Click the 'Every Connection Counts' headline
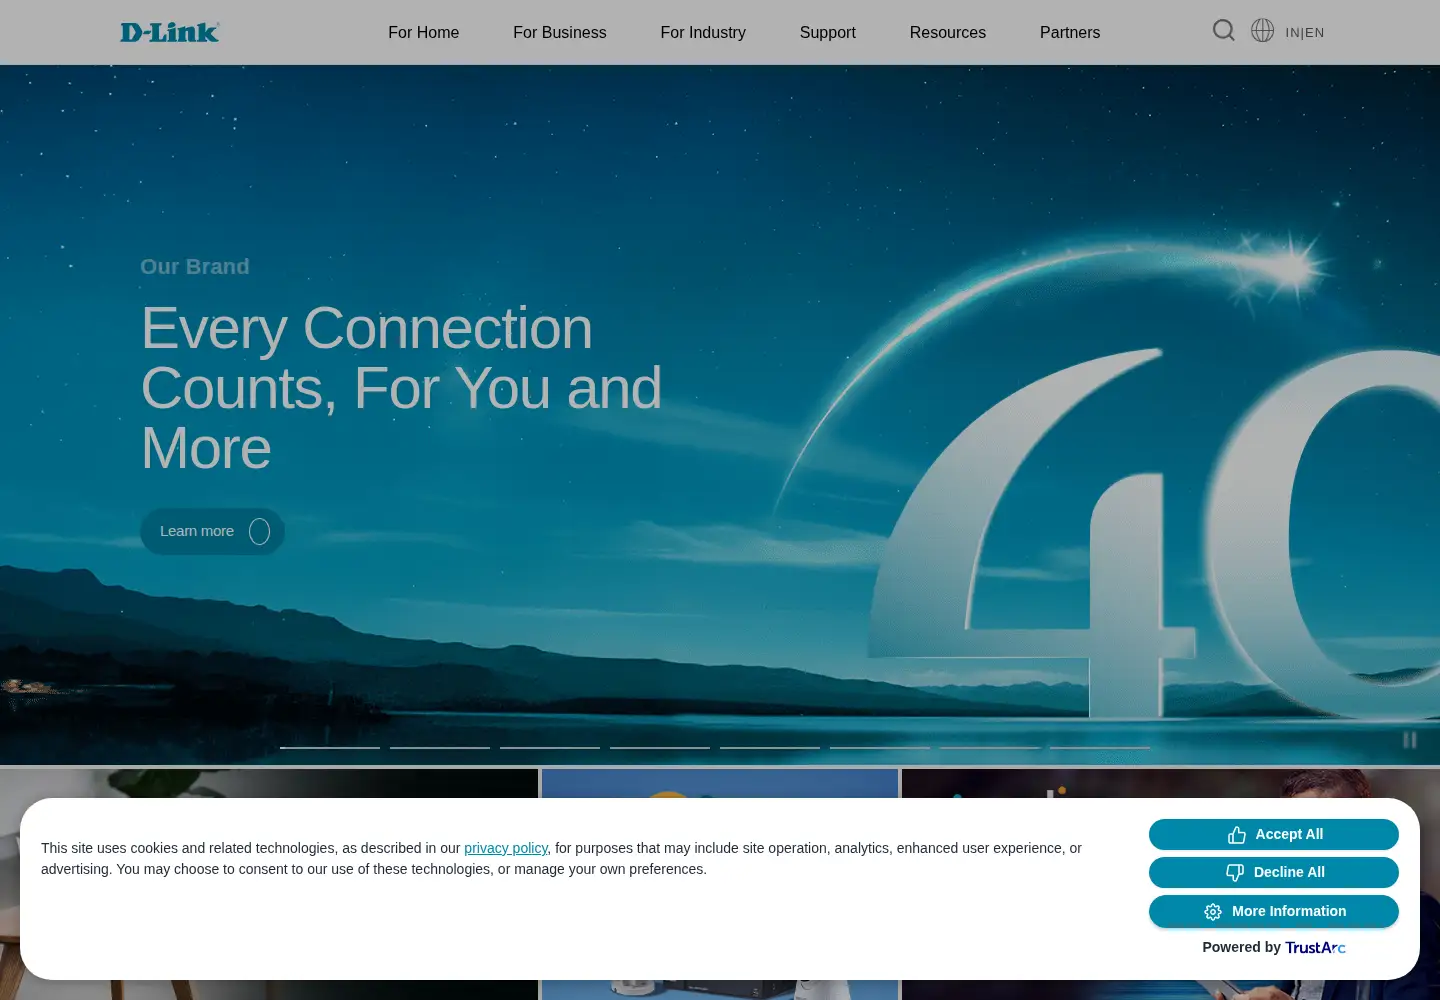The height and width of the screenshot is (1000, 1440). click(x=401, y=388)
